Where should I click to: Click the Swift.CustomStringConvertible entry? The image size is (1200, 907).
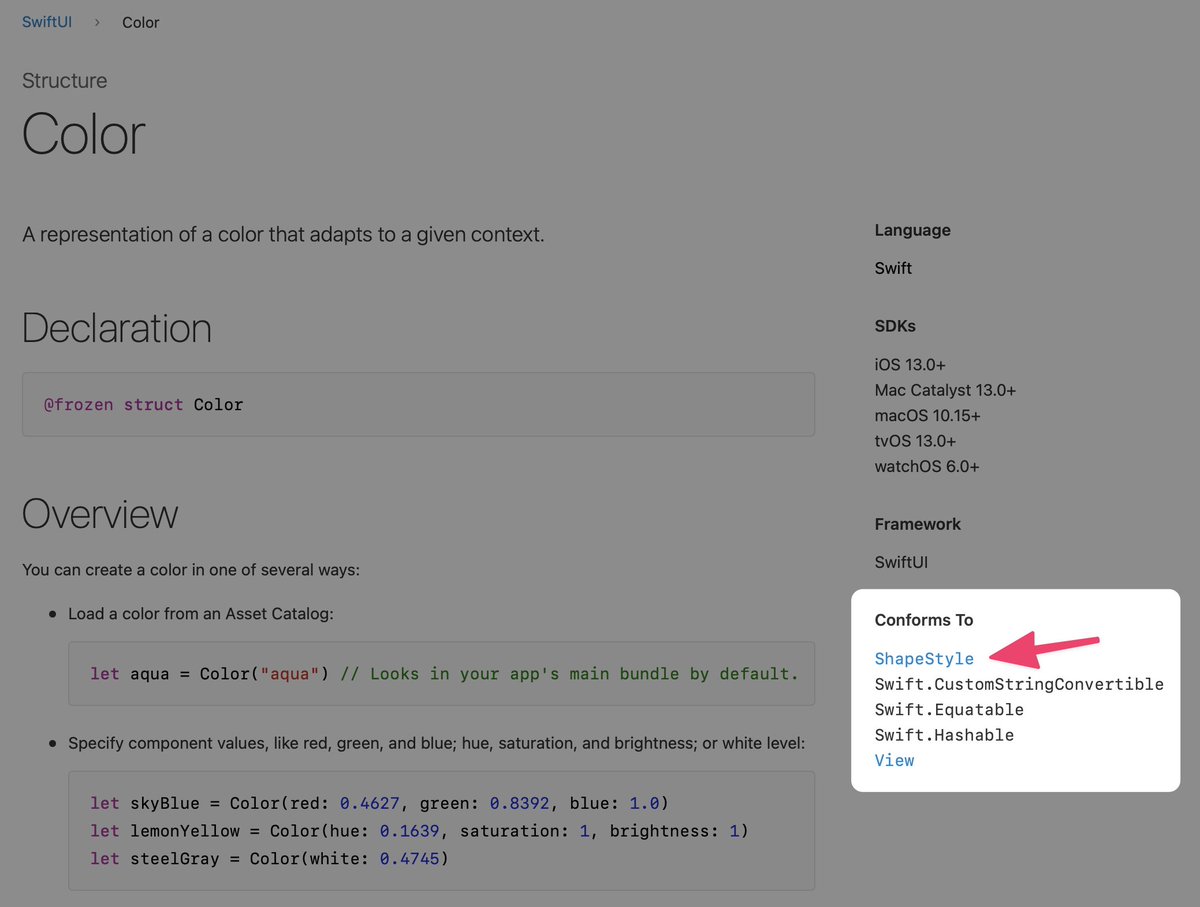tap(1019, 684)
